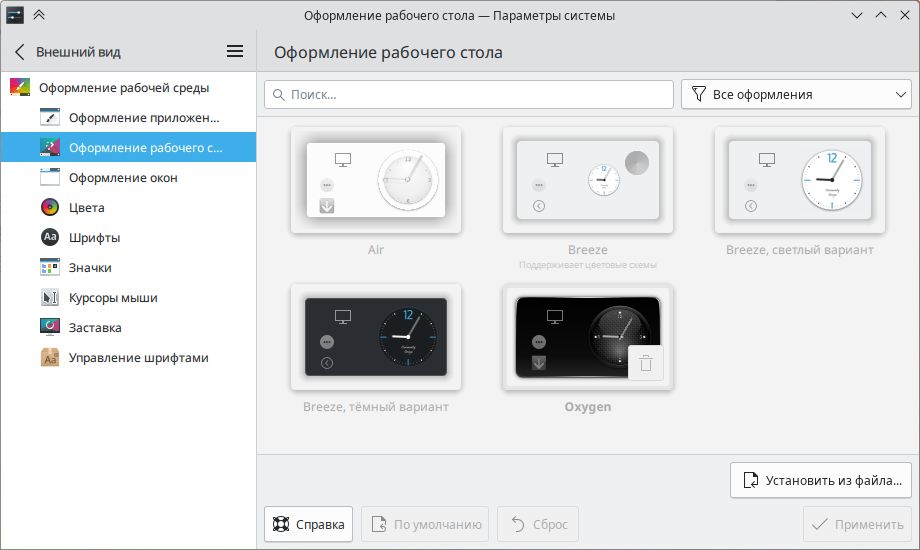The height and width of the screenshot is (550, 920).
Task: Open Оформление окон settings
Action: [128, 177]
